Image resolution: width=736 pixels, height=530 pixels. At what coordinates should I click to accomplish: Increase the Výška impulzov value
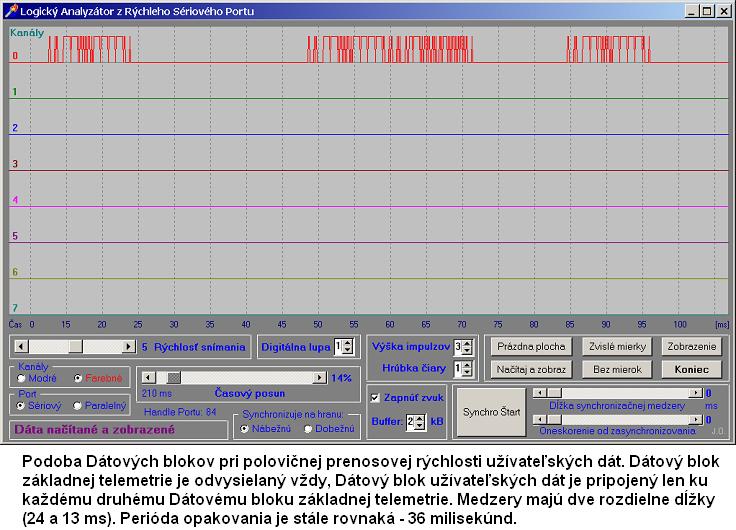click(467, 343)
